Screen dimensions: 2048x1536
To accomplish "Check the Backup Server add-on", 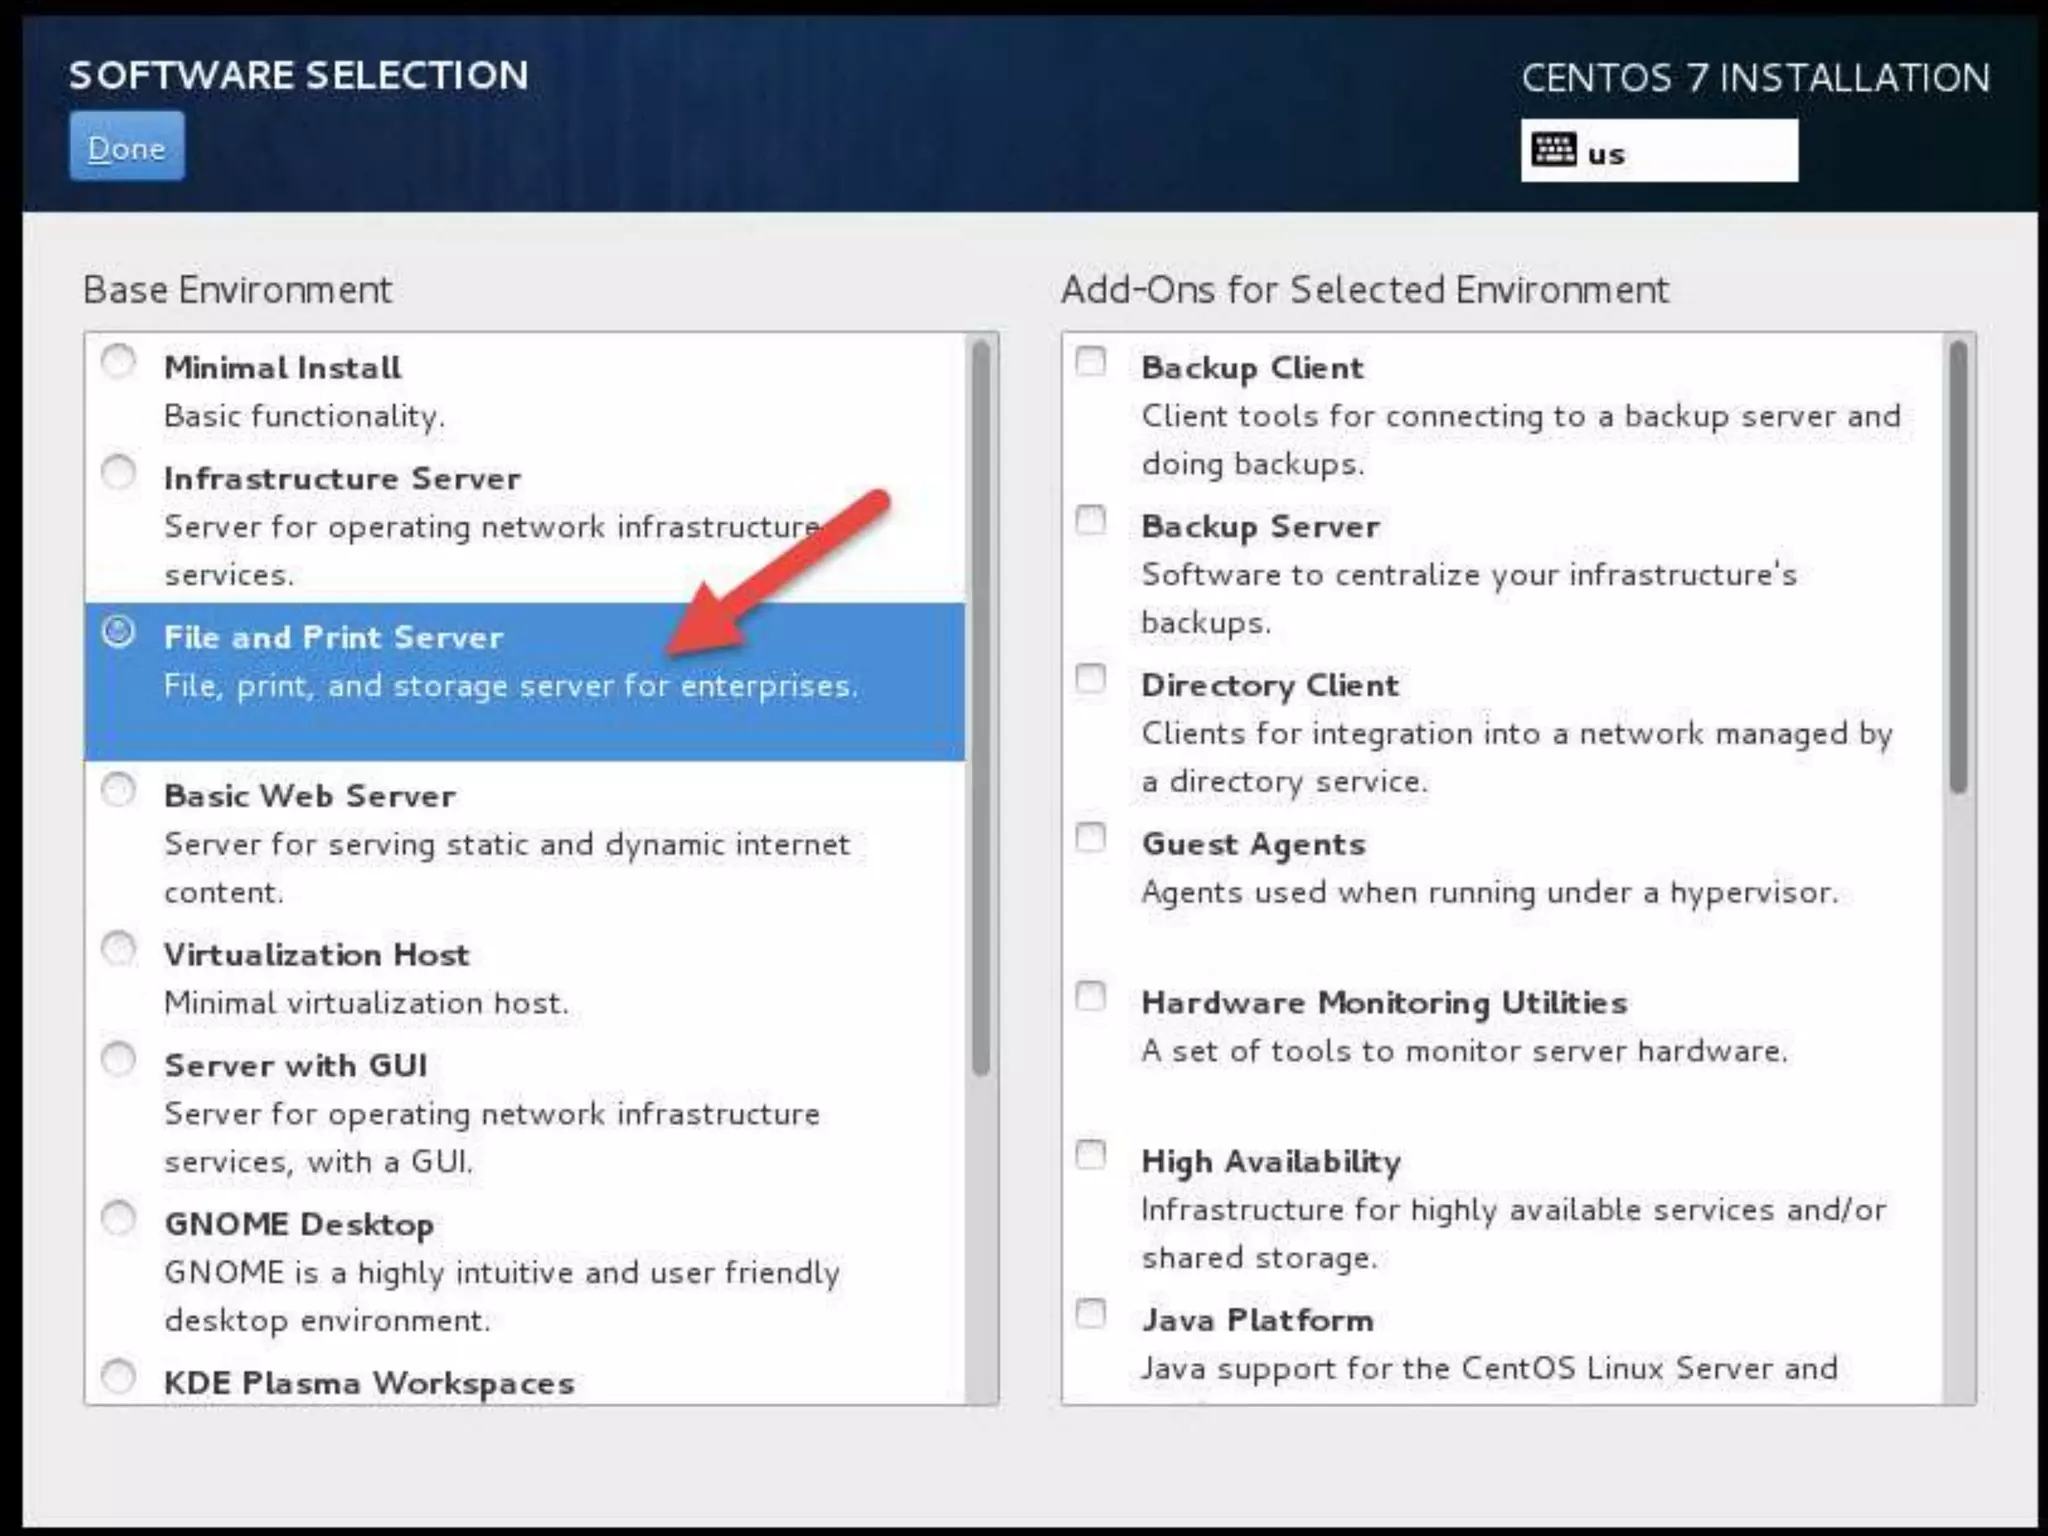I will (x=1090, y=520).
